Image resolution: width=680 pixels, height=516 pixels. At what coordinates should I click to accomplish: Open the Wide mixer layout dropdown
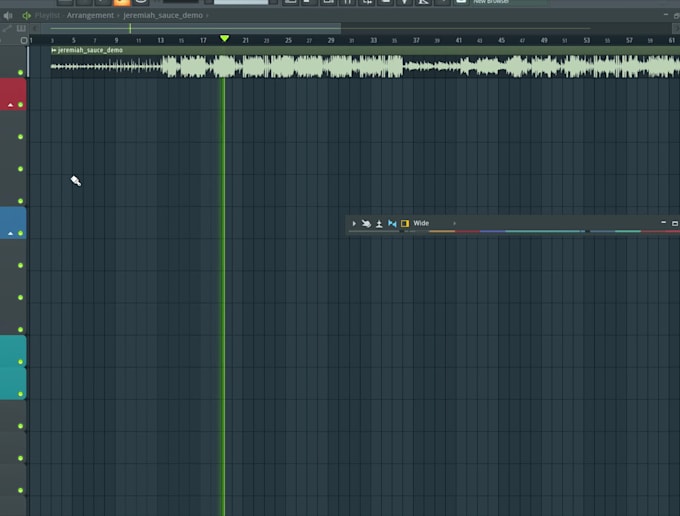[x=421, y=223]
